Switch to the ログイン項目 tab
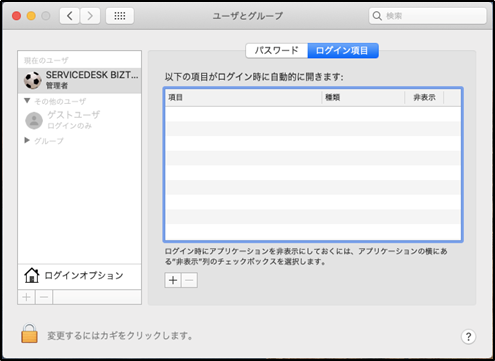Viewport: 495px width, 361px height. (343, 51)
